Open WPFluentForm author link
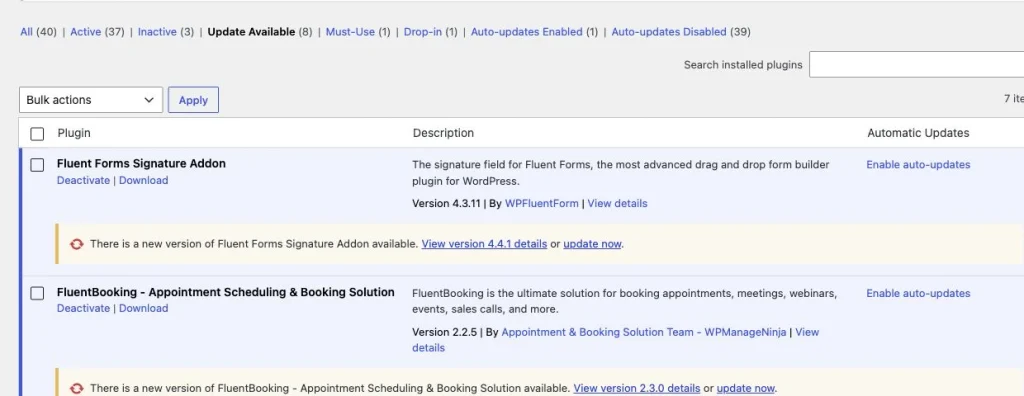 click(x=541, y=203)
